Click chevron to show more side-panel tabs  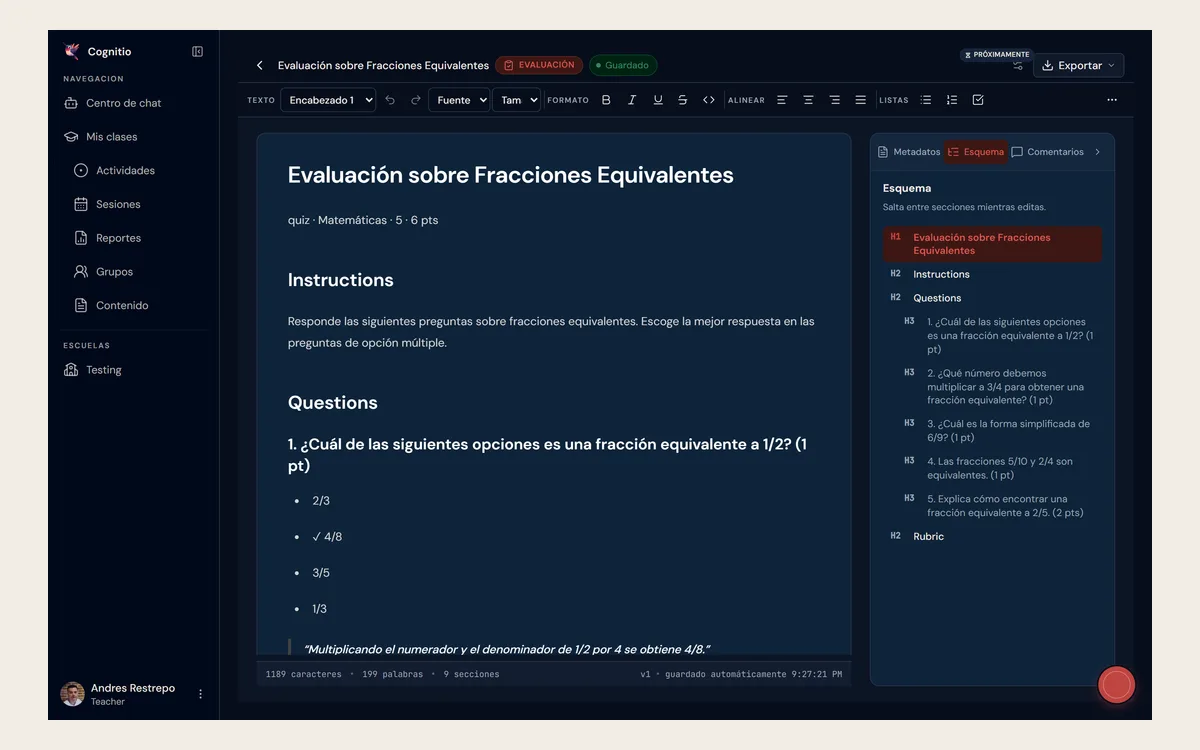click(x=1097, y=152)
